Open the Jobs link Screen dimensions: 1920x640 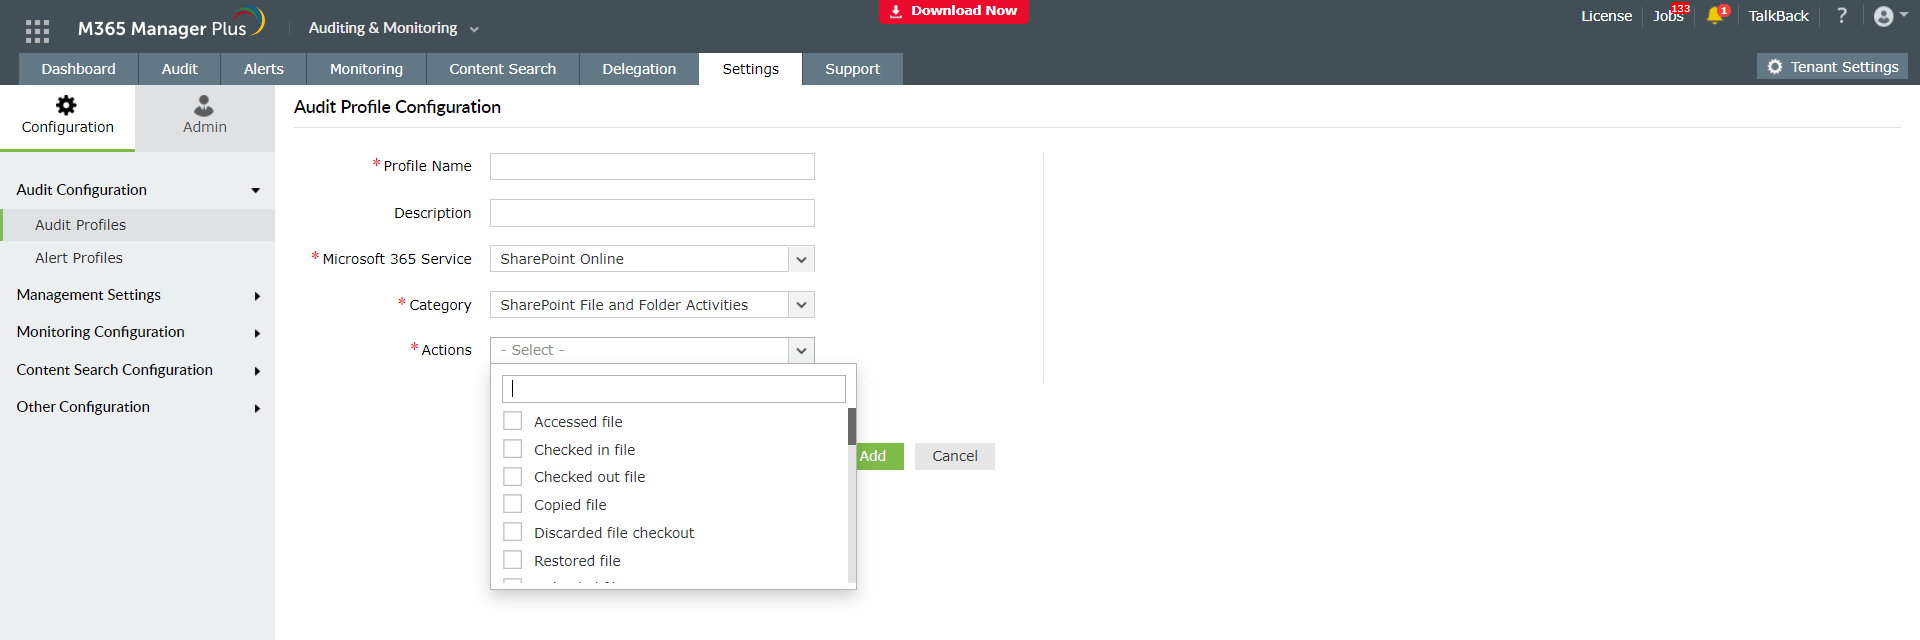coord(1668,16)
